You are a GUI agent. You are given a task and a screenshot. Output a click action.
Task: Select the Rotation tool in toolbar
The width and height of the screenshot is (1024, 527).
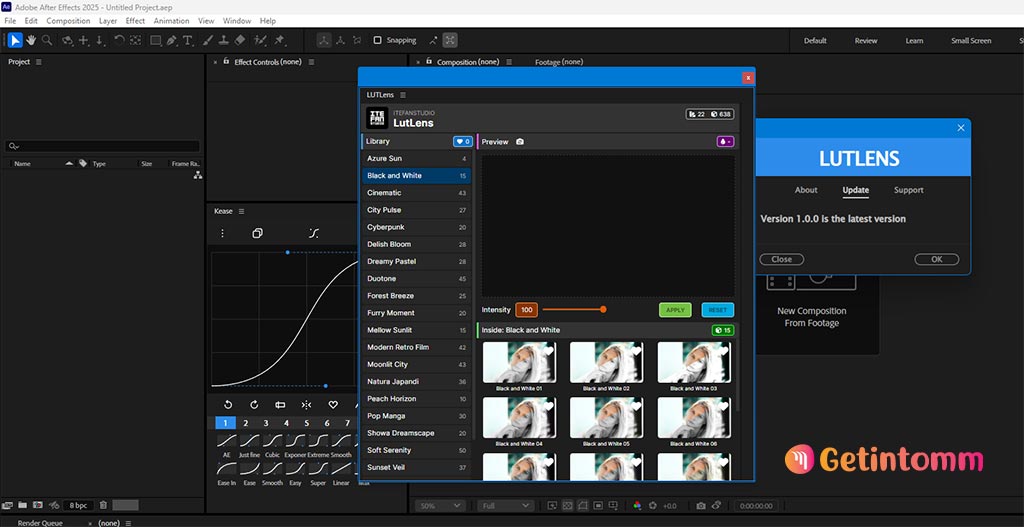119,40
